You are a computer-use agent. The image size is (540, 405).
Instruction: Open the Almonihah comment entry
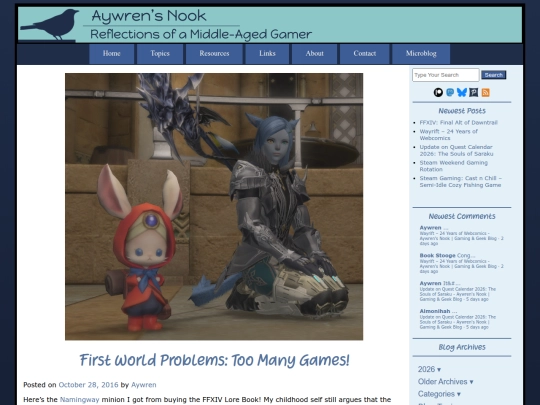[458, 320]
